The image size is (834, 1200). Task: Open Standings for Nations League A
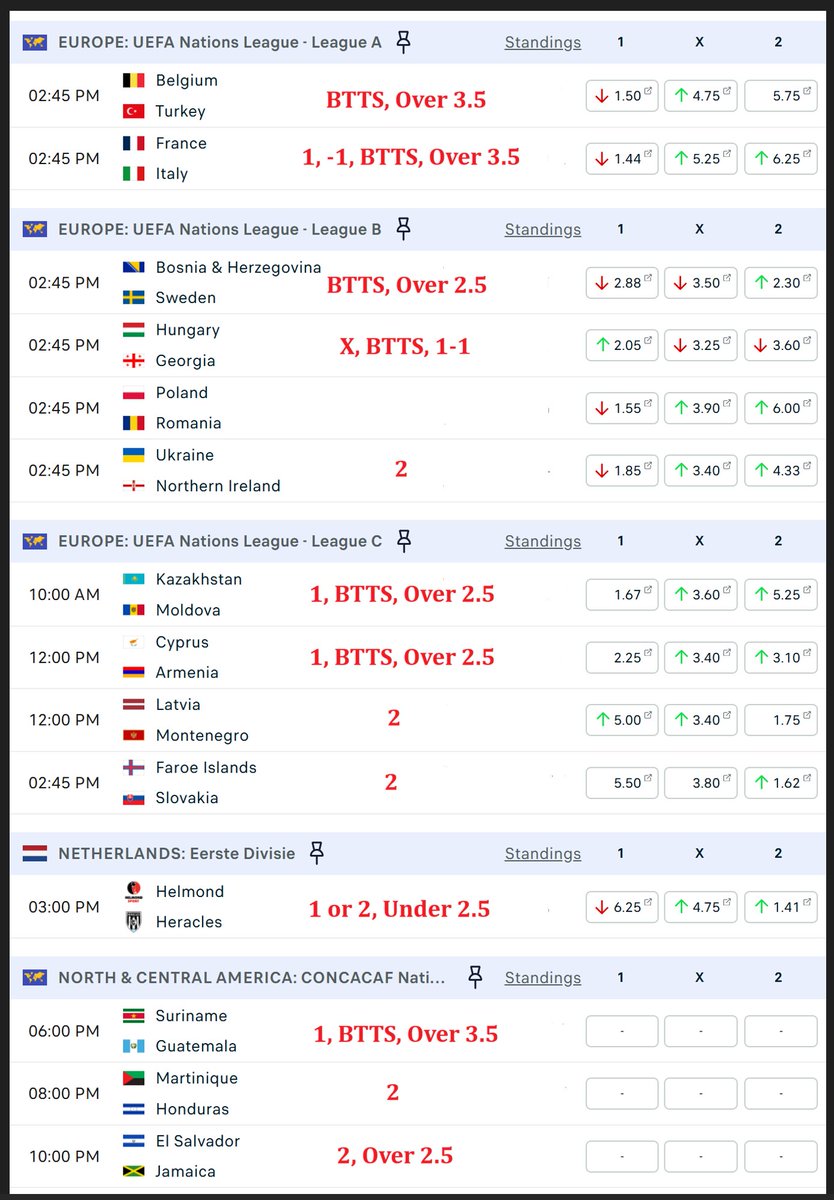(x=543, y=42)
